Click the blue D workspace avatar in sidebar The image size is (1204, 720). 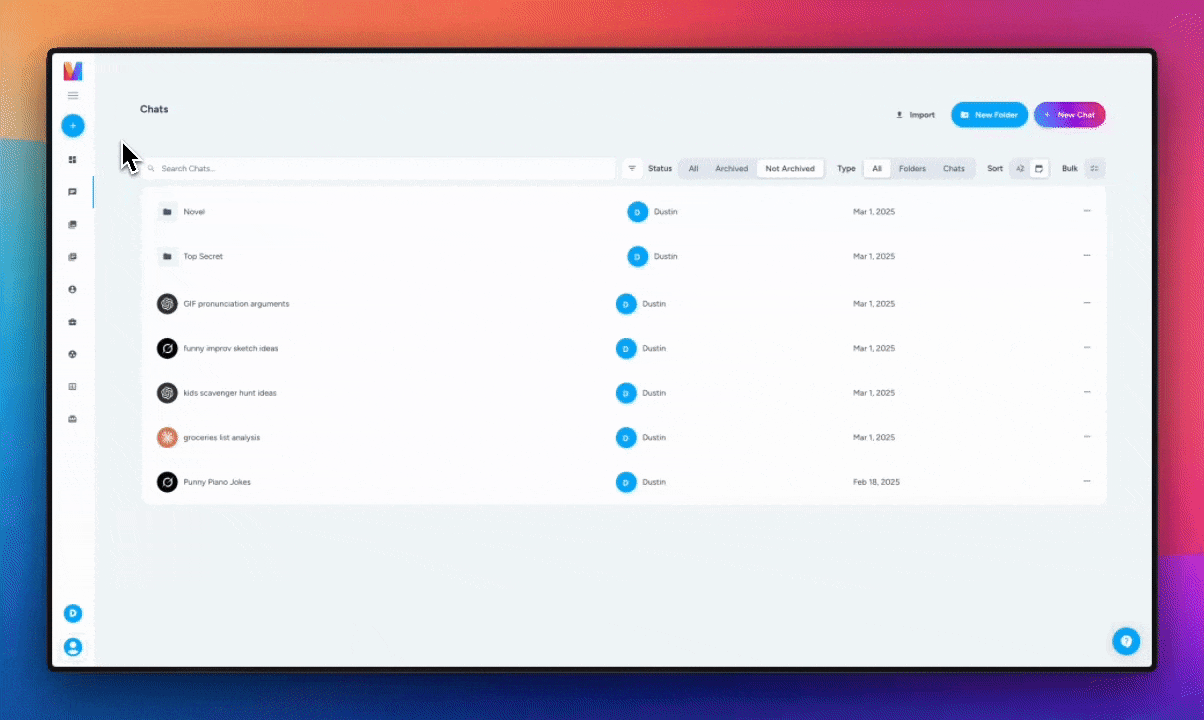point(73,613)
